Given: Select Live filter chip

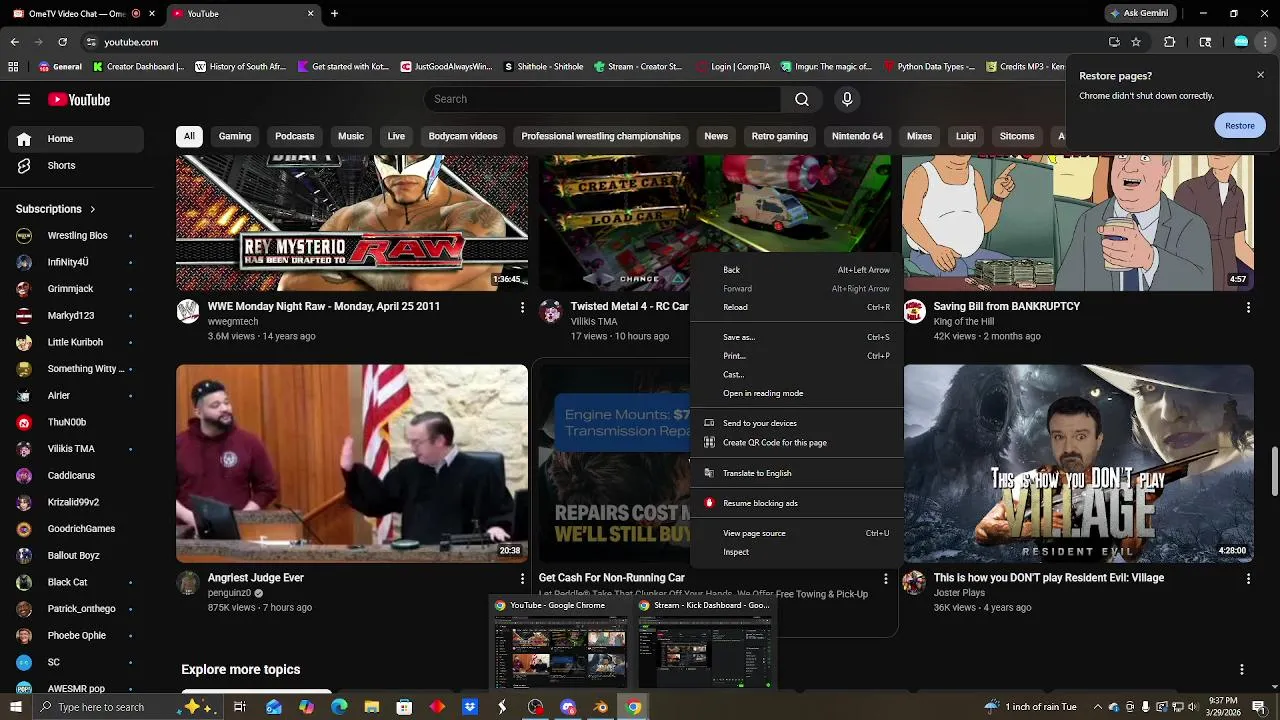Looking at the screenshot, I should [x=396, y=137].
